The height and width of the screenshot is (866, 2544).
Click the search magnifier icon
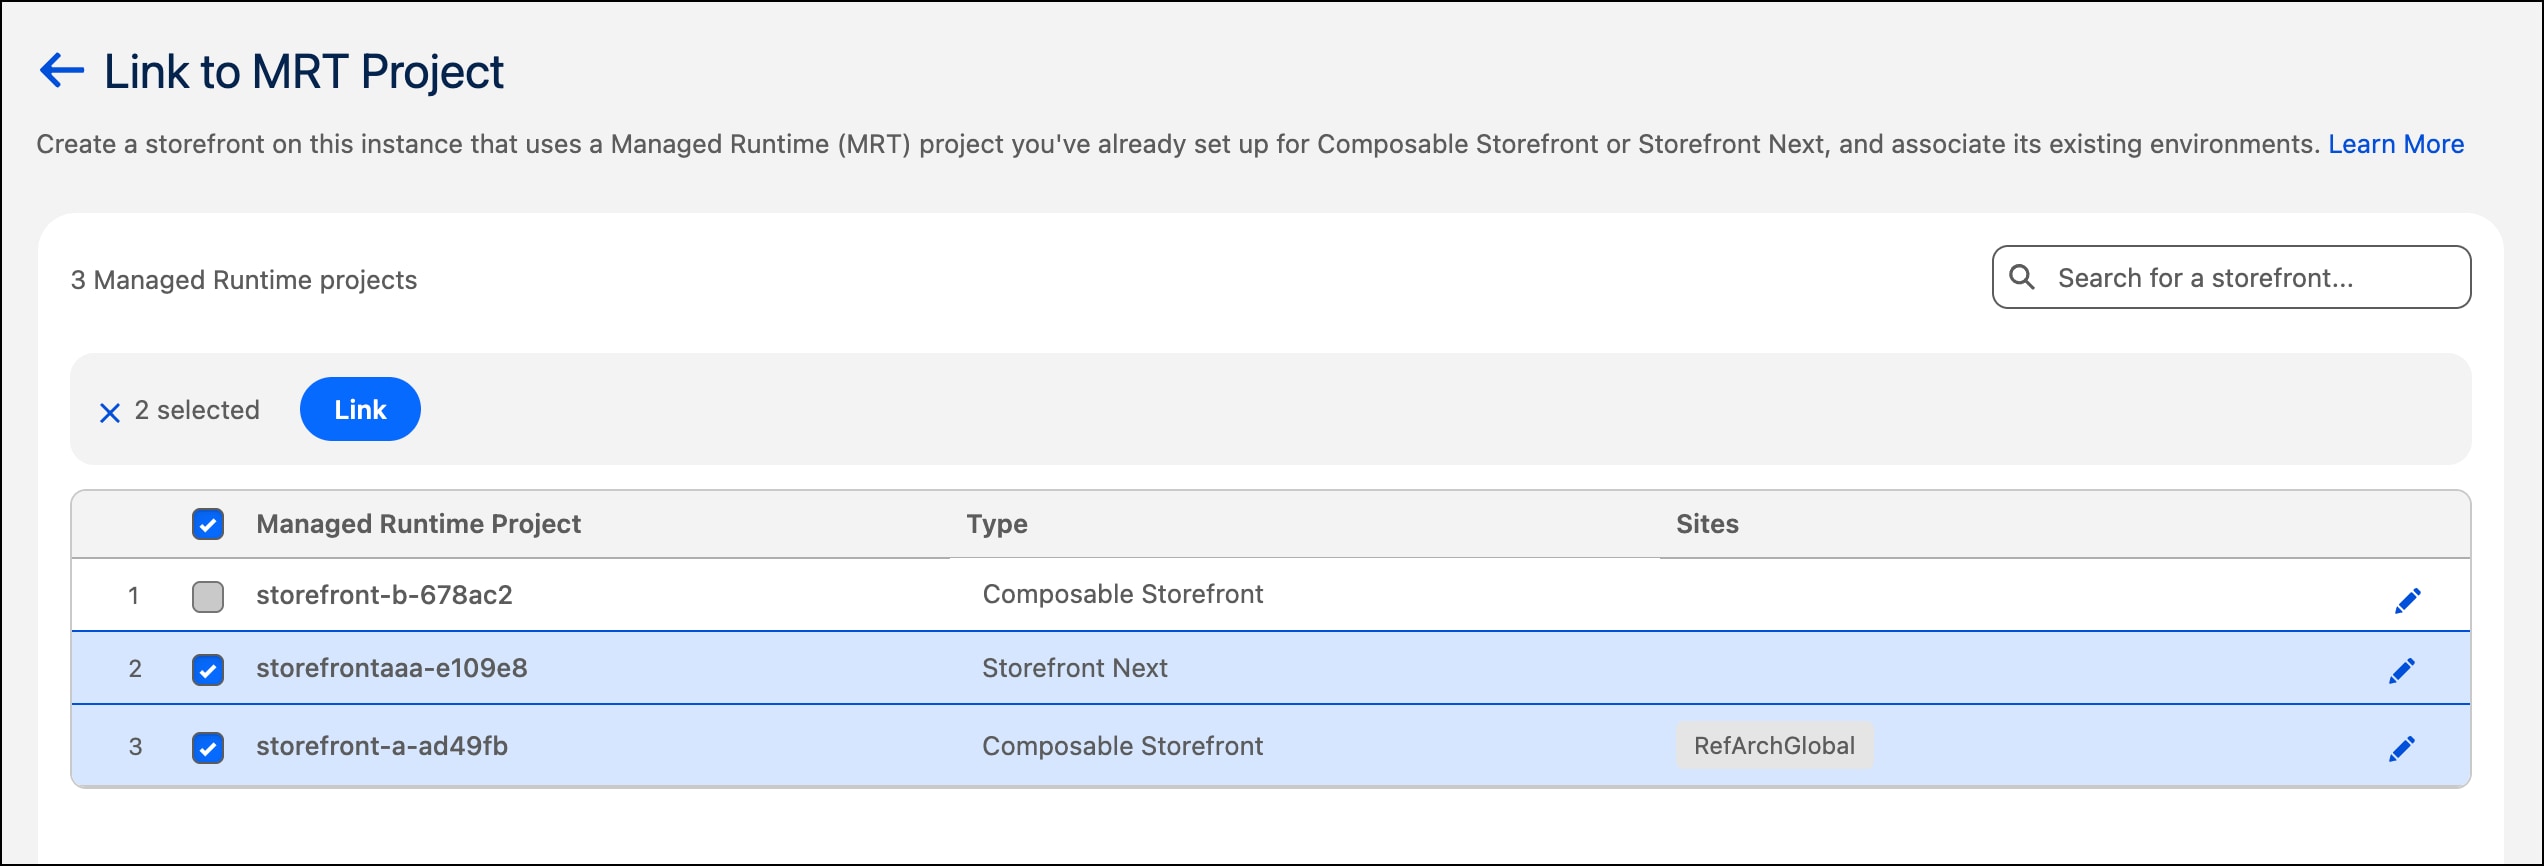tap(2022, 277)
